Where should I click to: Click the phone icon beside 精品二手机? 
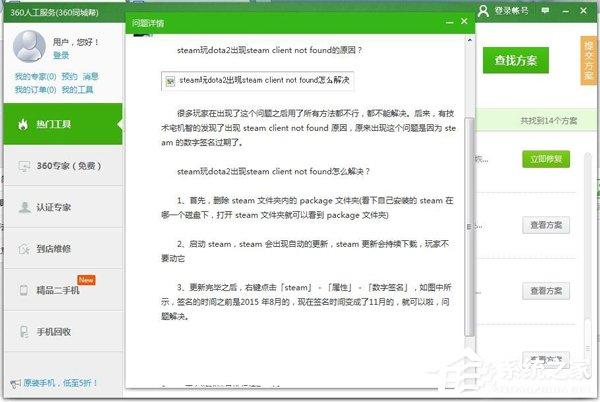coord(24,290)
